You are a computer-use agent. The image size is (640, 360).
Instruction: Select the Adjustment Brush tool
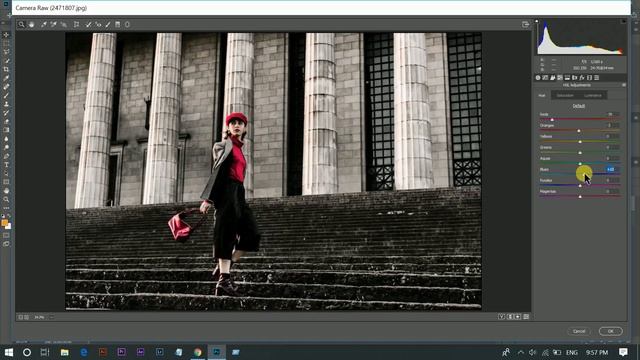[108, 24]
